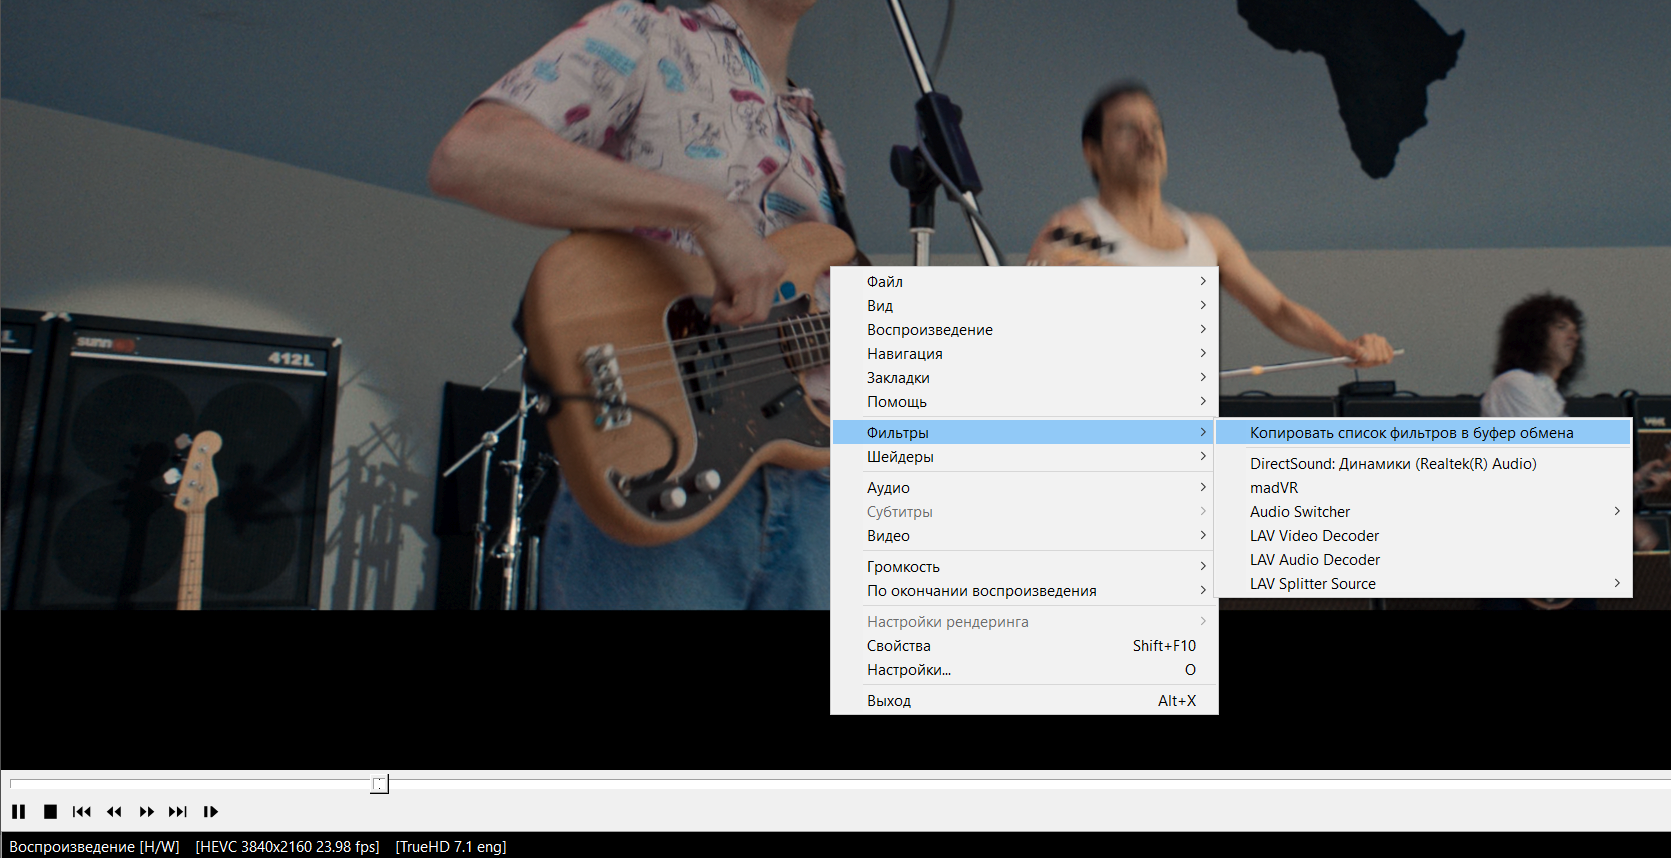1671x858 pixels.
Task: Expand the Громкость submenu arrow
Action: coord(1203,566)
